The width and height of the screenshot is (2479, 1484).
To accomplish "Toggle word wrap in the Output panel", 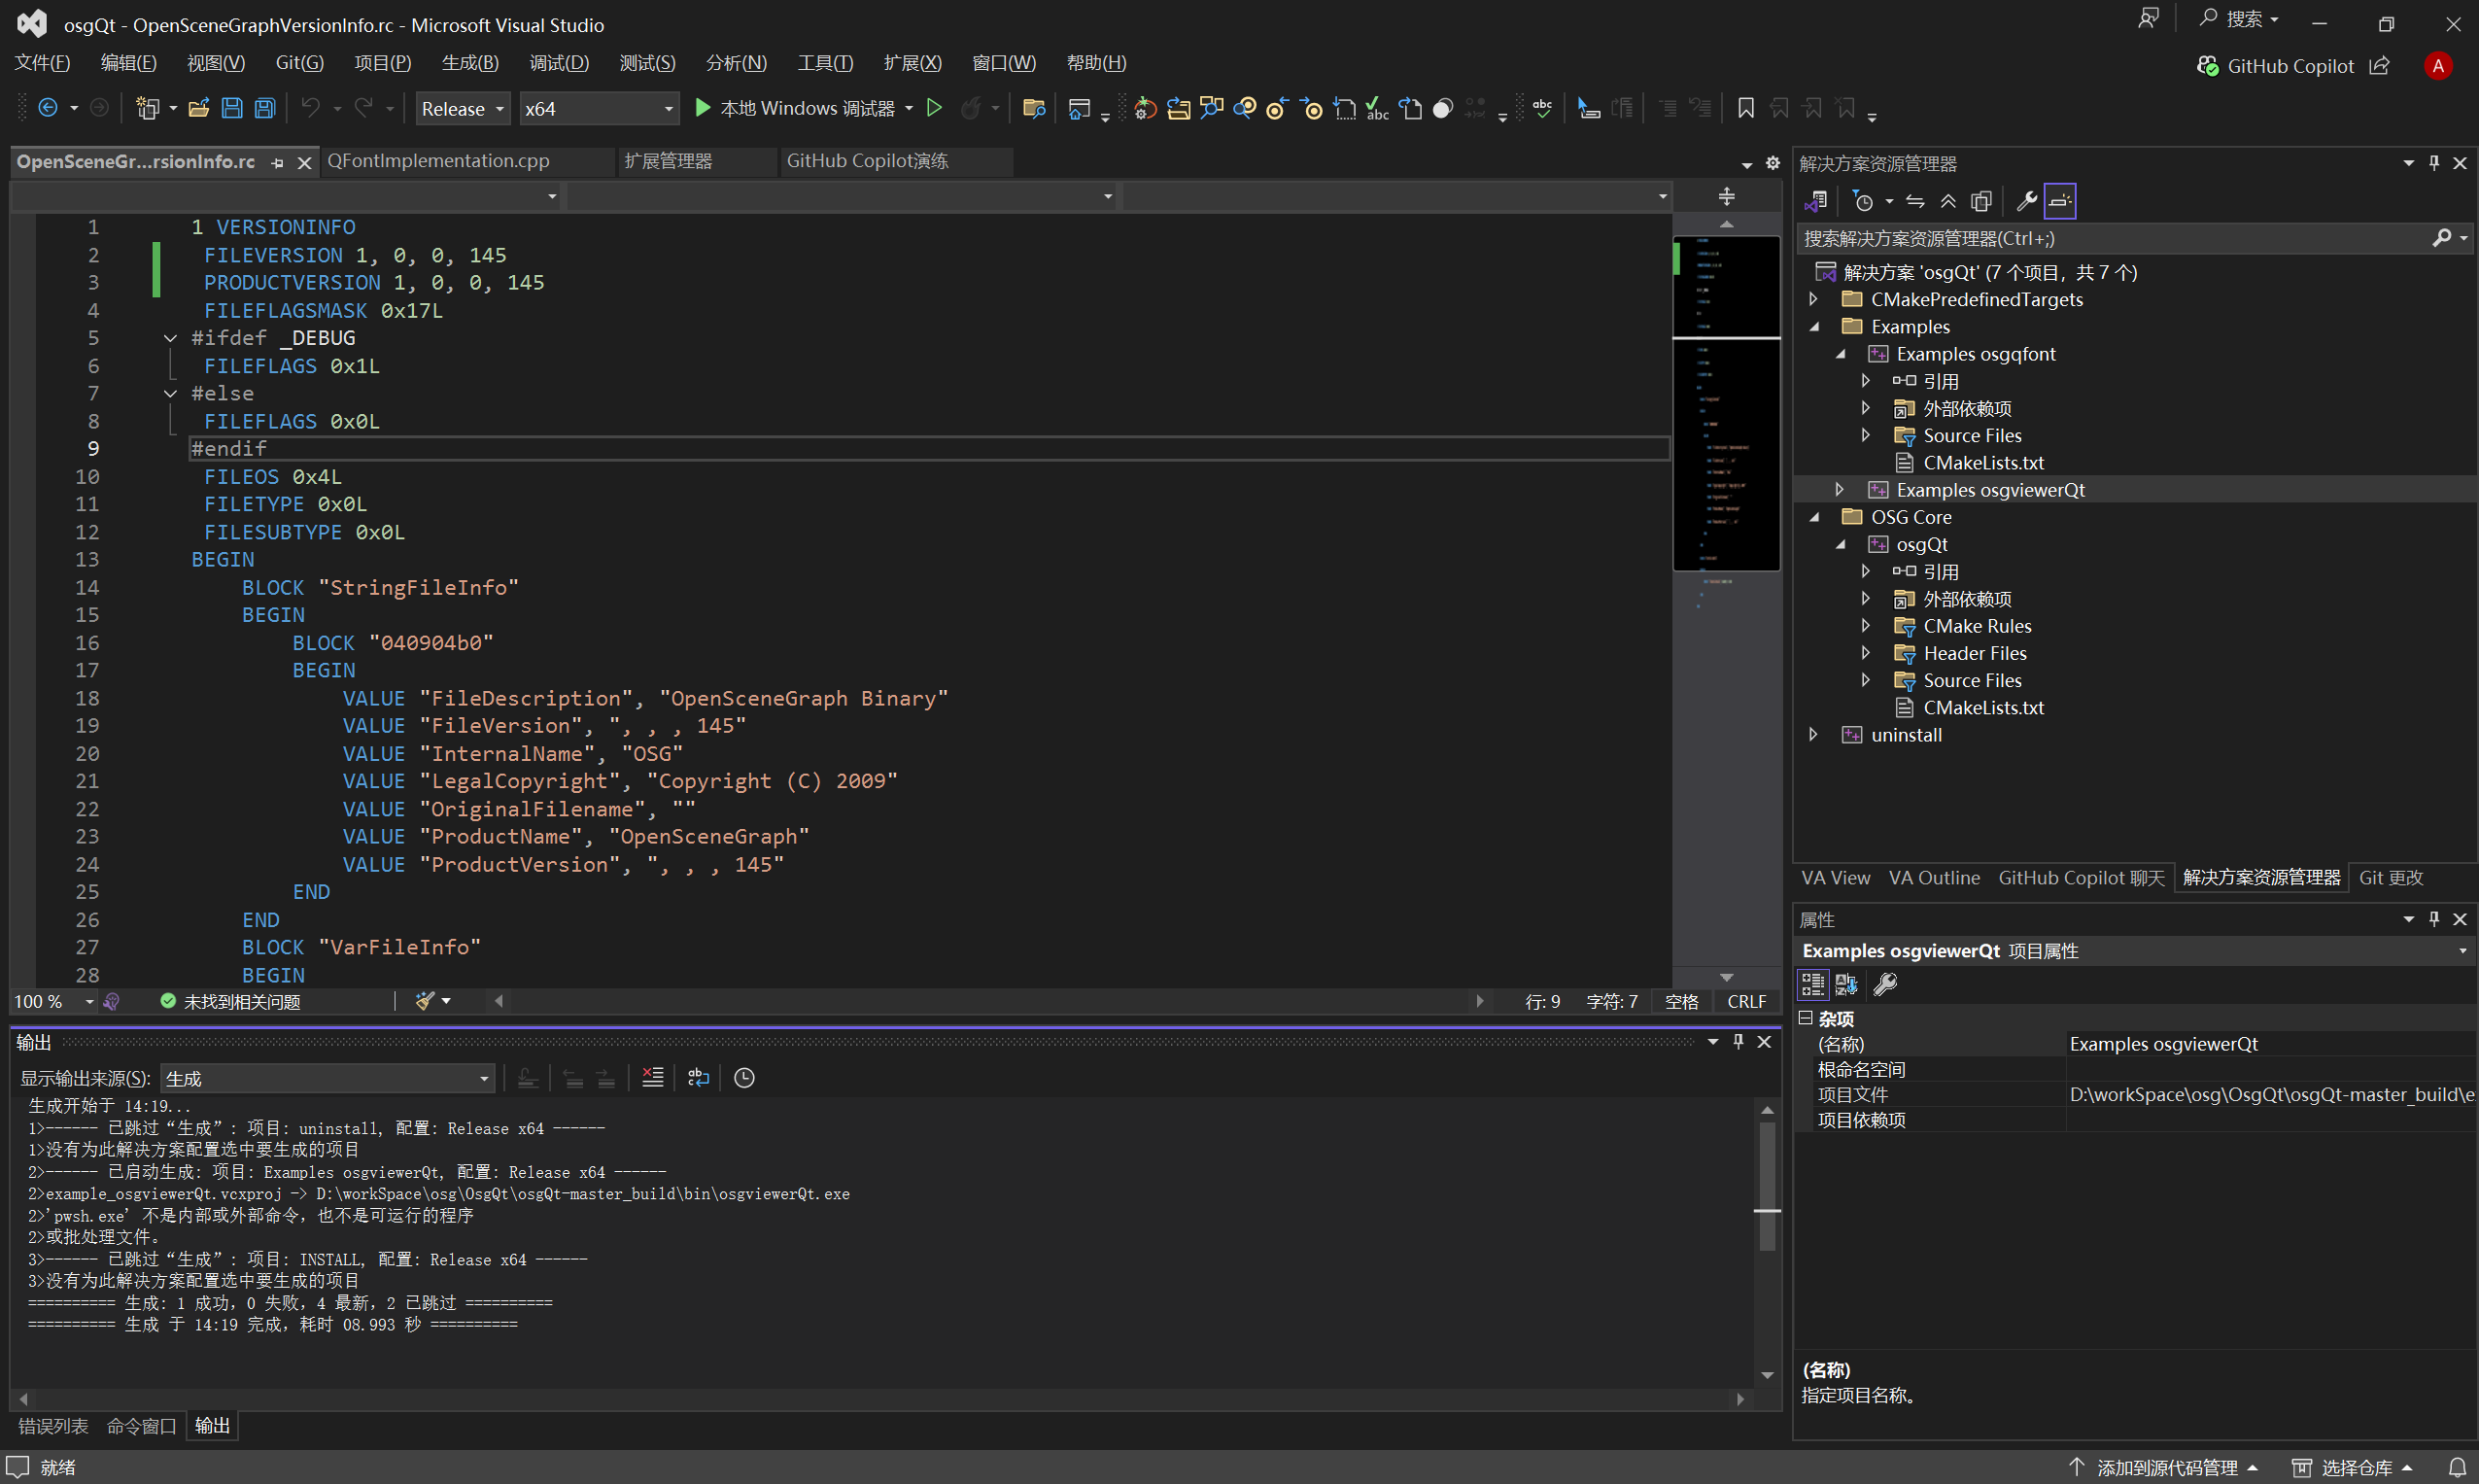I will pos(698,1077).
